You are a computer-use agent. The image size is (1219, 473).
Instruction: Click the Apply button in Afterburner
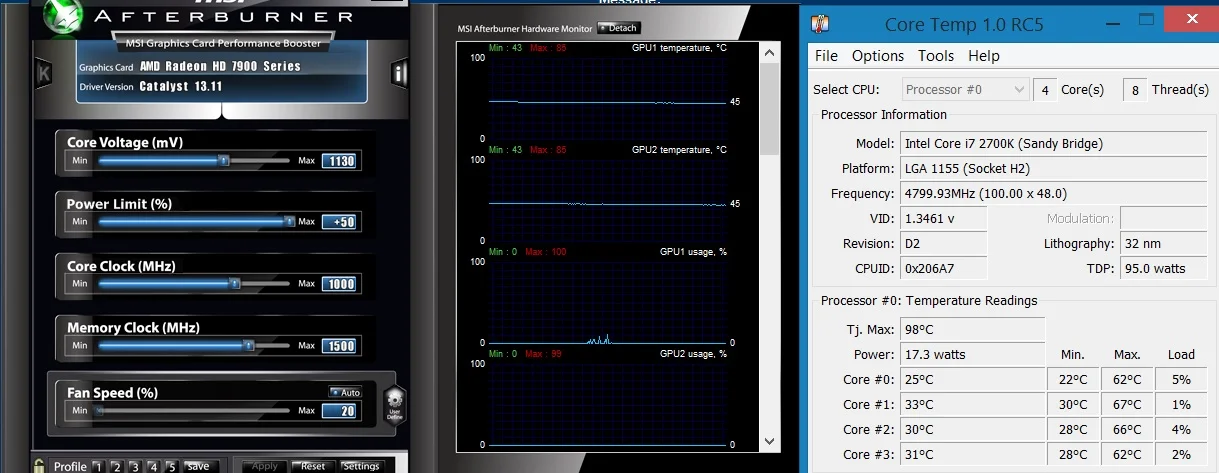coord(264,466)
